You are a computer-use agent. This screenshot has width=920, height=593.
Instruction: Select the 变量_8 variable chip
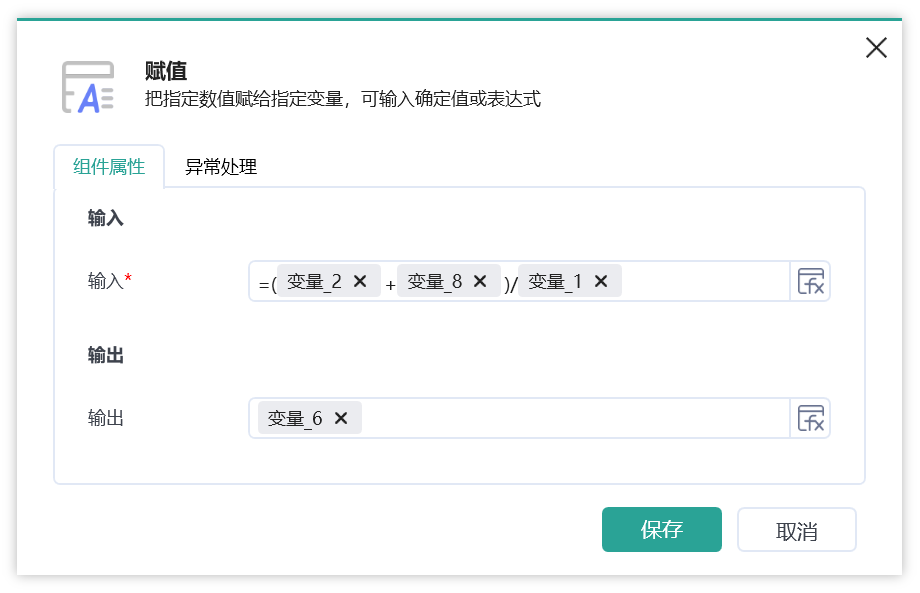(435, 282)
